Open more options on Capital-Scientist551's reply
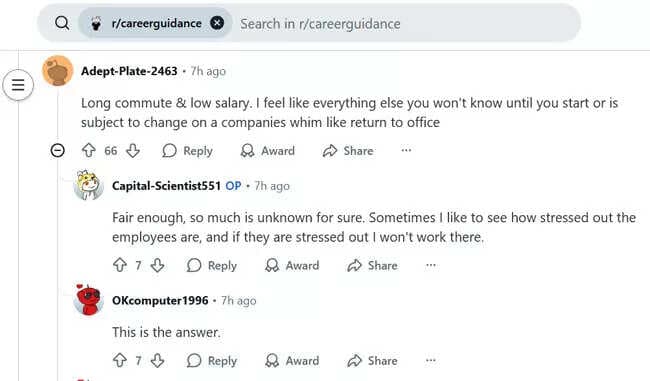 tap(431, 265)
